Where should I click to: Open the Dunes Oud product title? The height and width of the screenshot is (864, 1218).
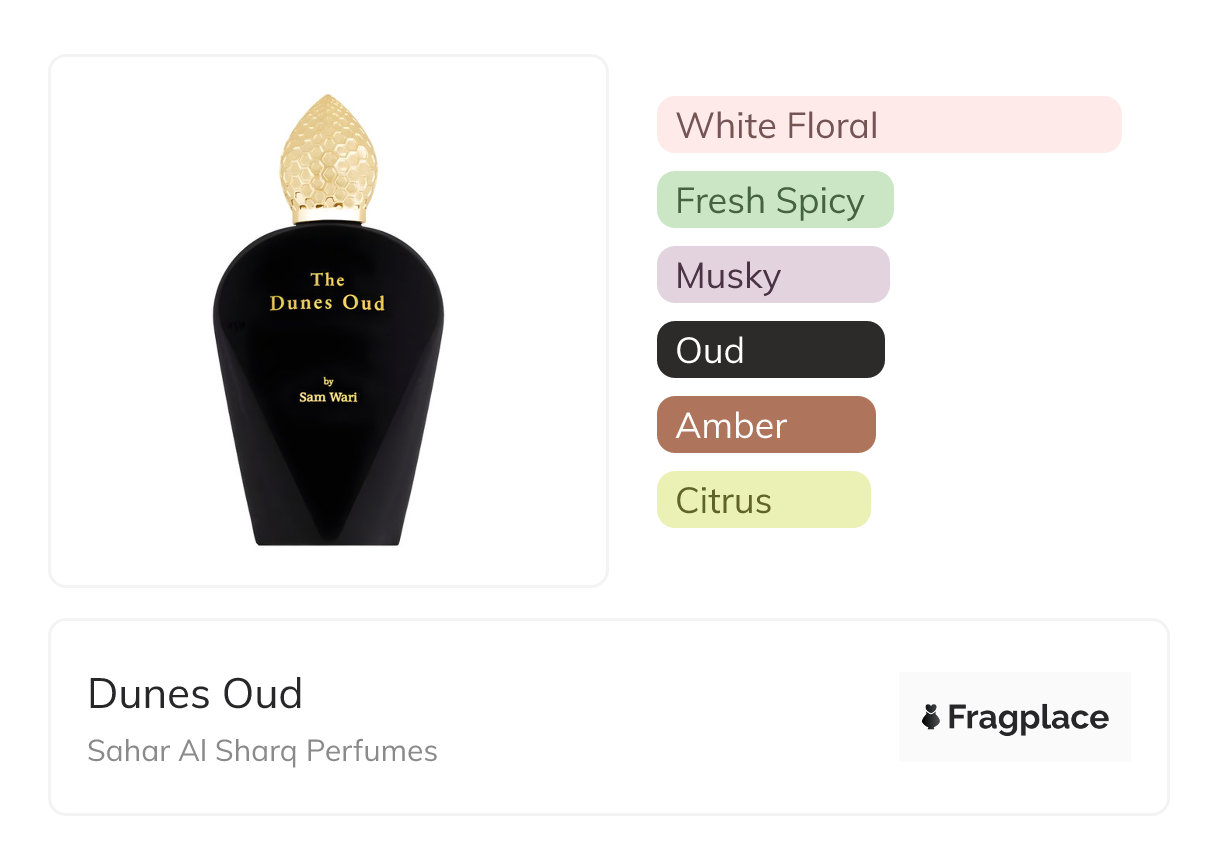click(x=195, y=693)
